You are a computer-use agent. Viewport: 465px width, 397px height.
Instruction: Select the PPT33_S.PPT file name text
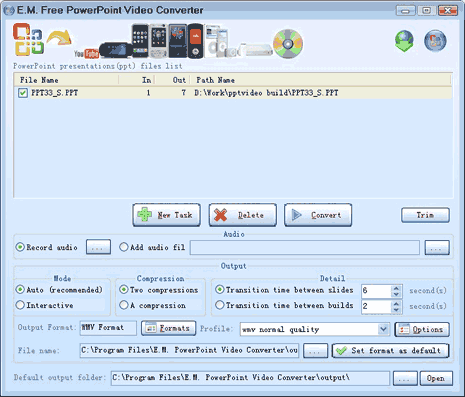[x=54, y=93]
